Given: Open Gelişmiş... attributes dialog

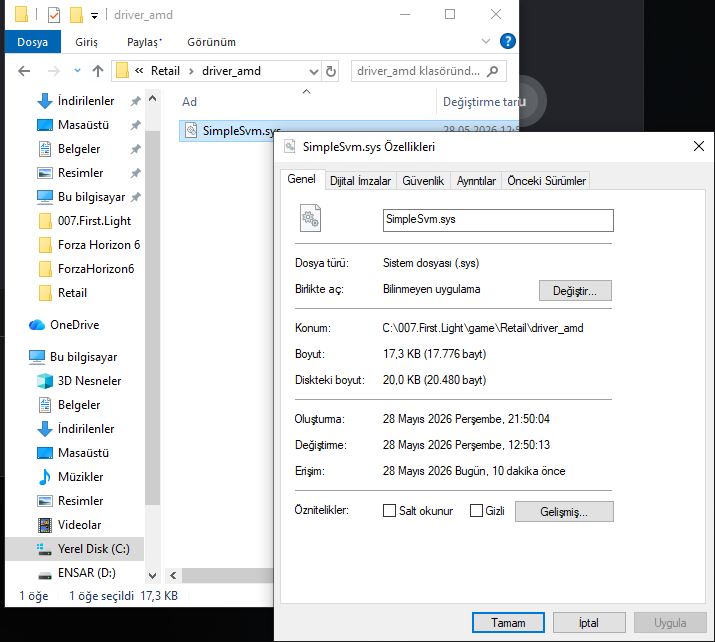Looking at the screenshot, I should (564, 512).
